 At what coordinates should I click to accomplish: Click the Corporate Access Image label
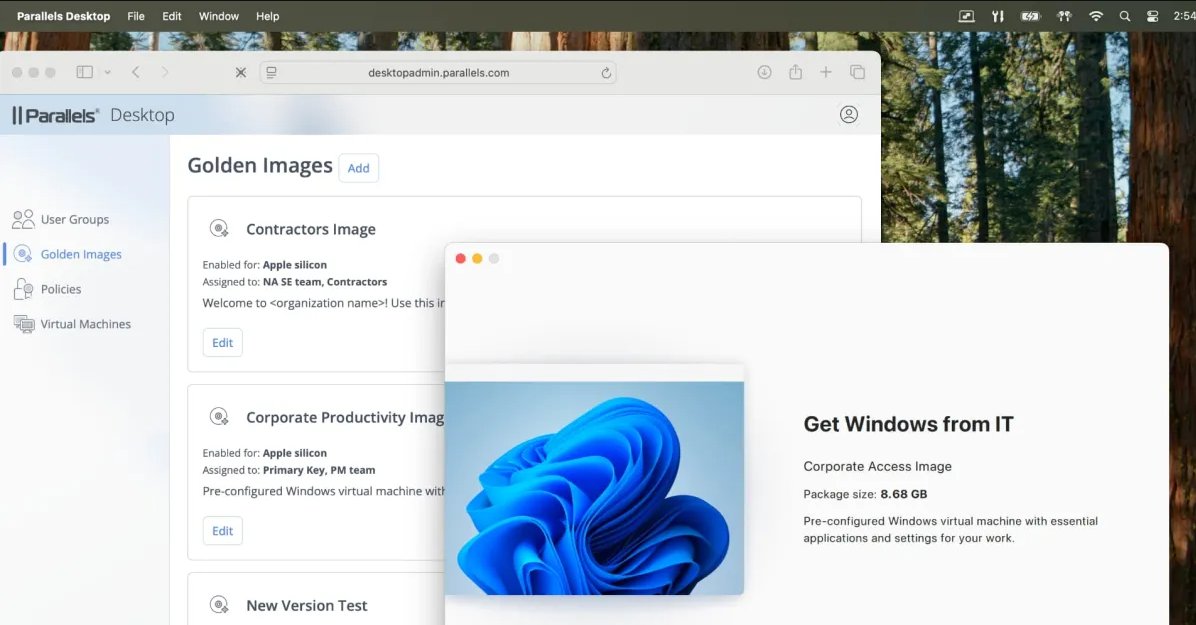point(877,466)
